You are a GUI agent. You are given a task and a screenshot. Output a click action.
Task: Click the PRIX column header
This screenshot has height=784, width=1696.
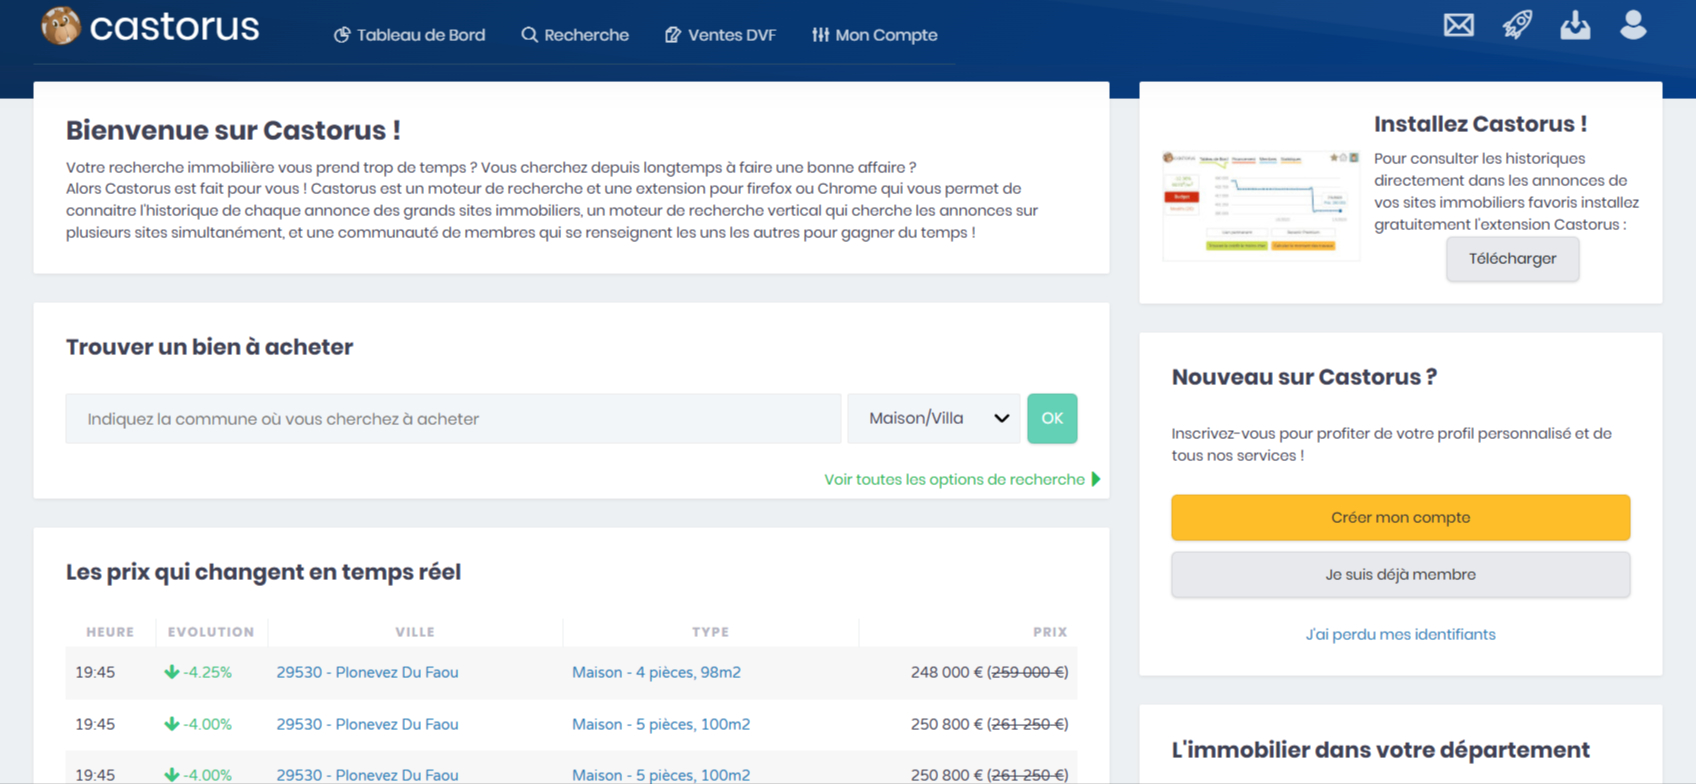[x=1050, y=632]
